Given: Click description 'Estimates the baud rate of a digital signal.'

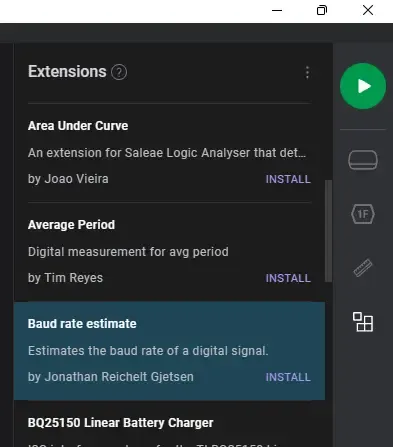Looking at the screenshot, I should point(148,351).
